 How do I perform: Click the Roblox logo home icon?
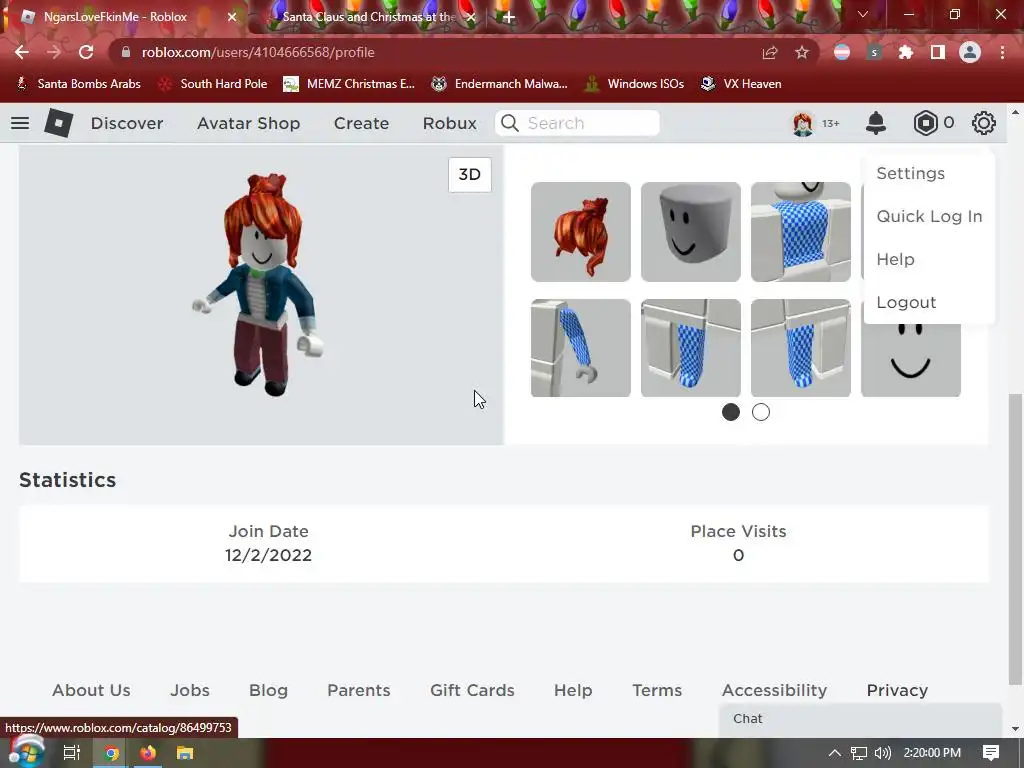[x=58, y=123]
